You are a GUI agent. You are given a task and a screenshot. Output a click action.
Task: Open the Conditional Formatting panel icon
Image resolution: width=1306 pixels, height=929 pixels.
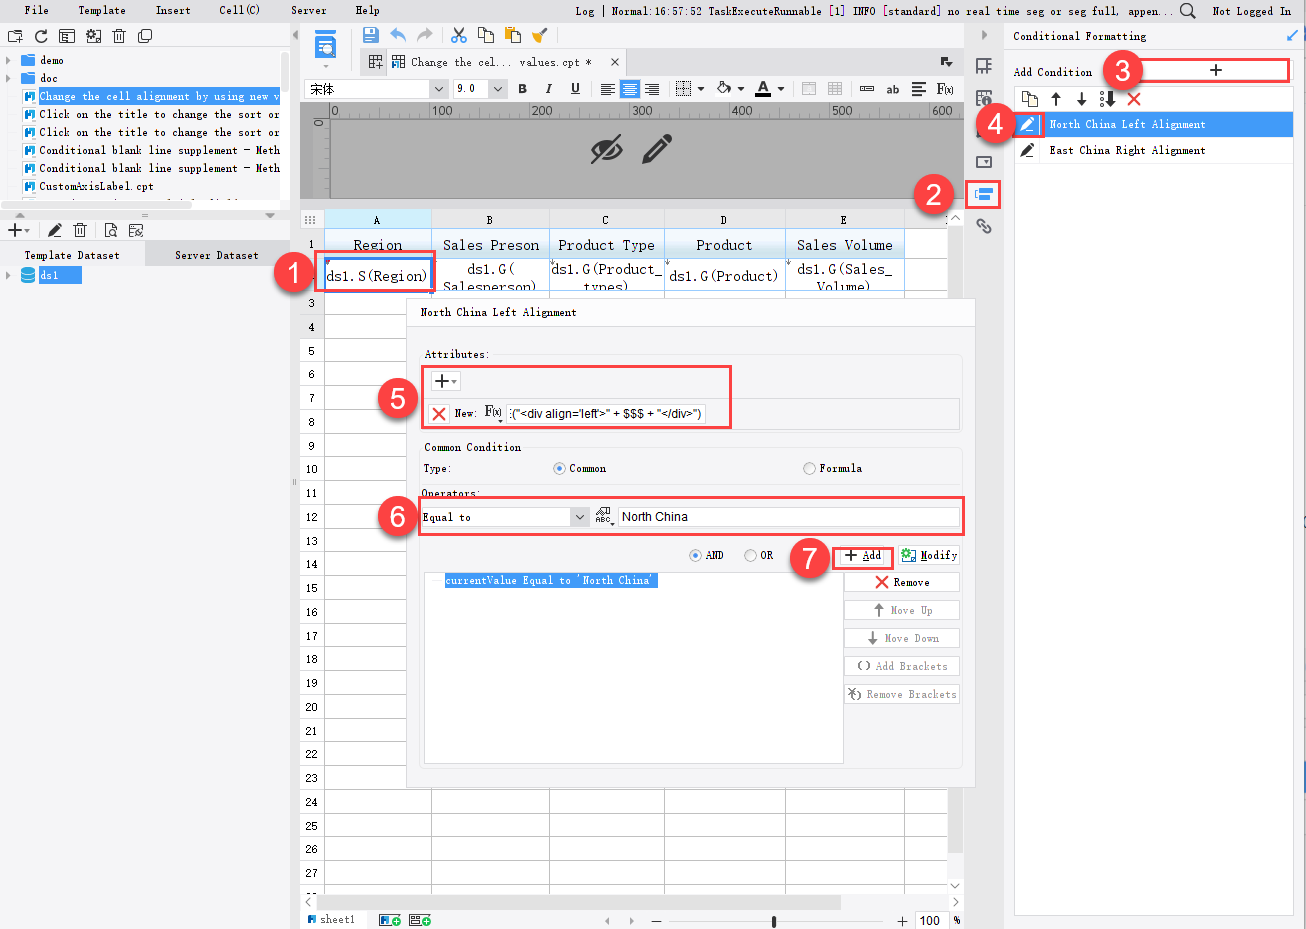(984, 196)
